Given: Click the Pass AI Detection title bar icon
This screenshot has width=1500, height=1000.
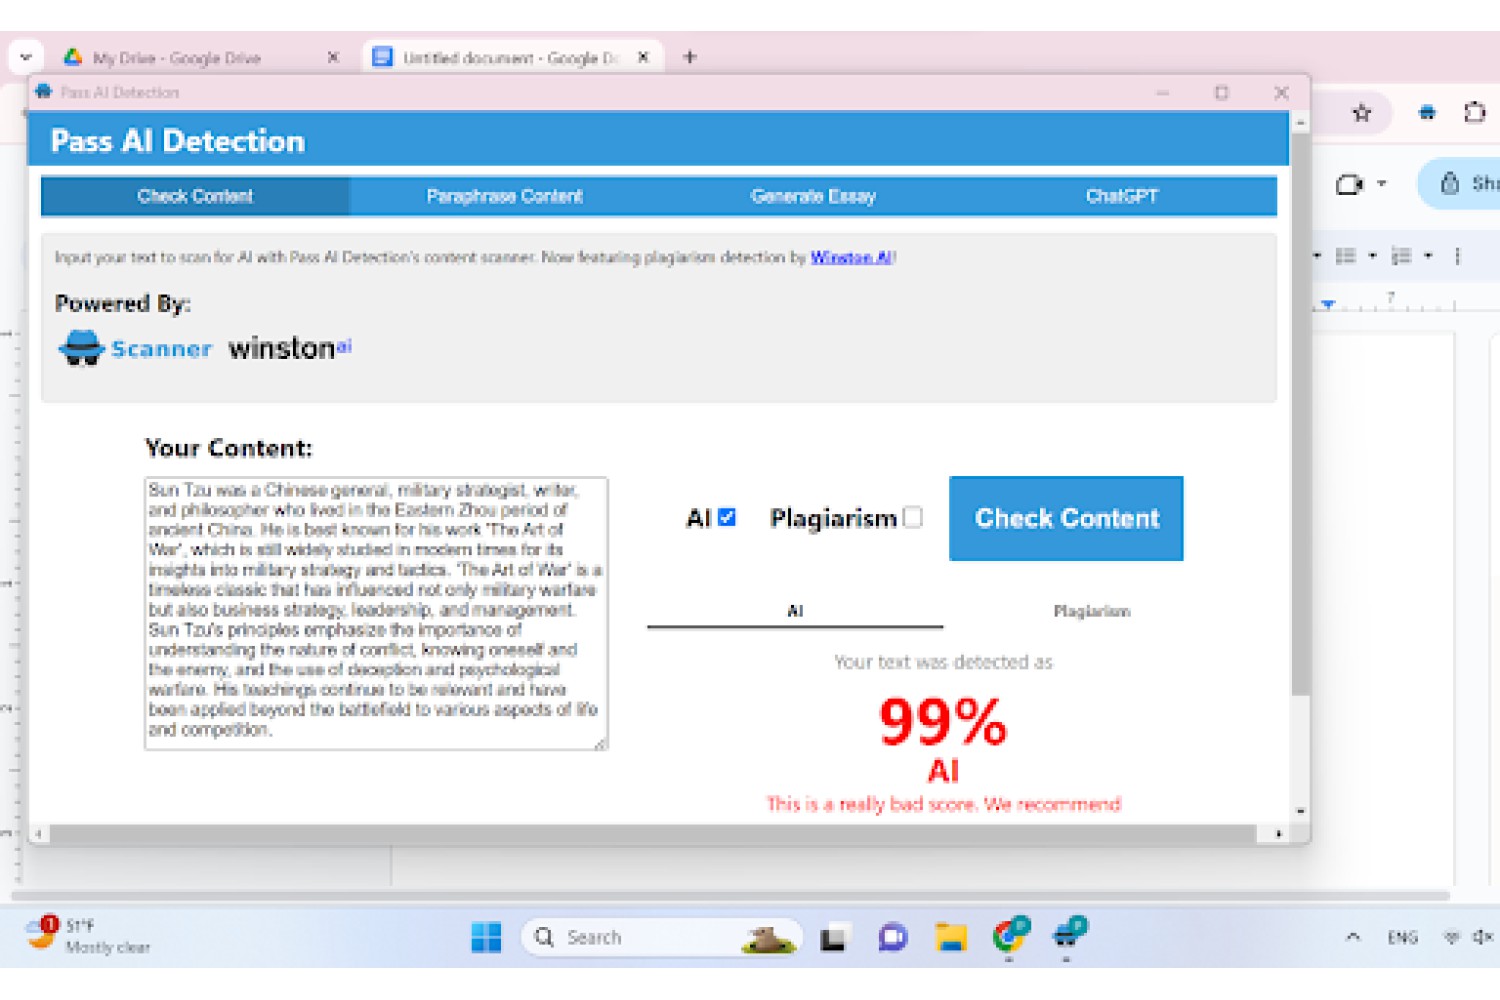Looking at the screenshot, I should click(x=43, y=92).
